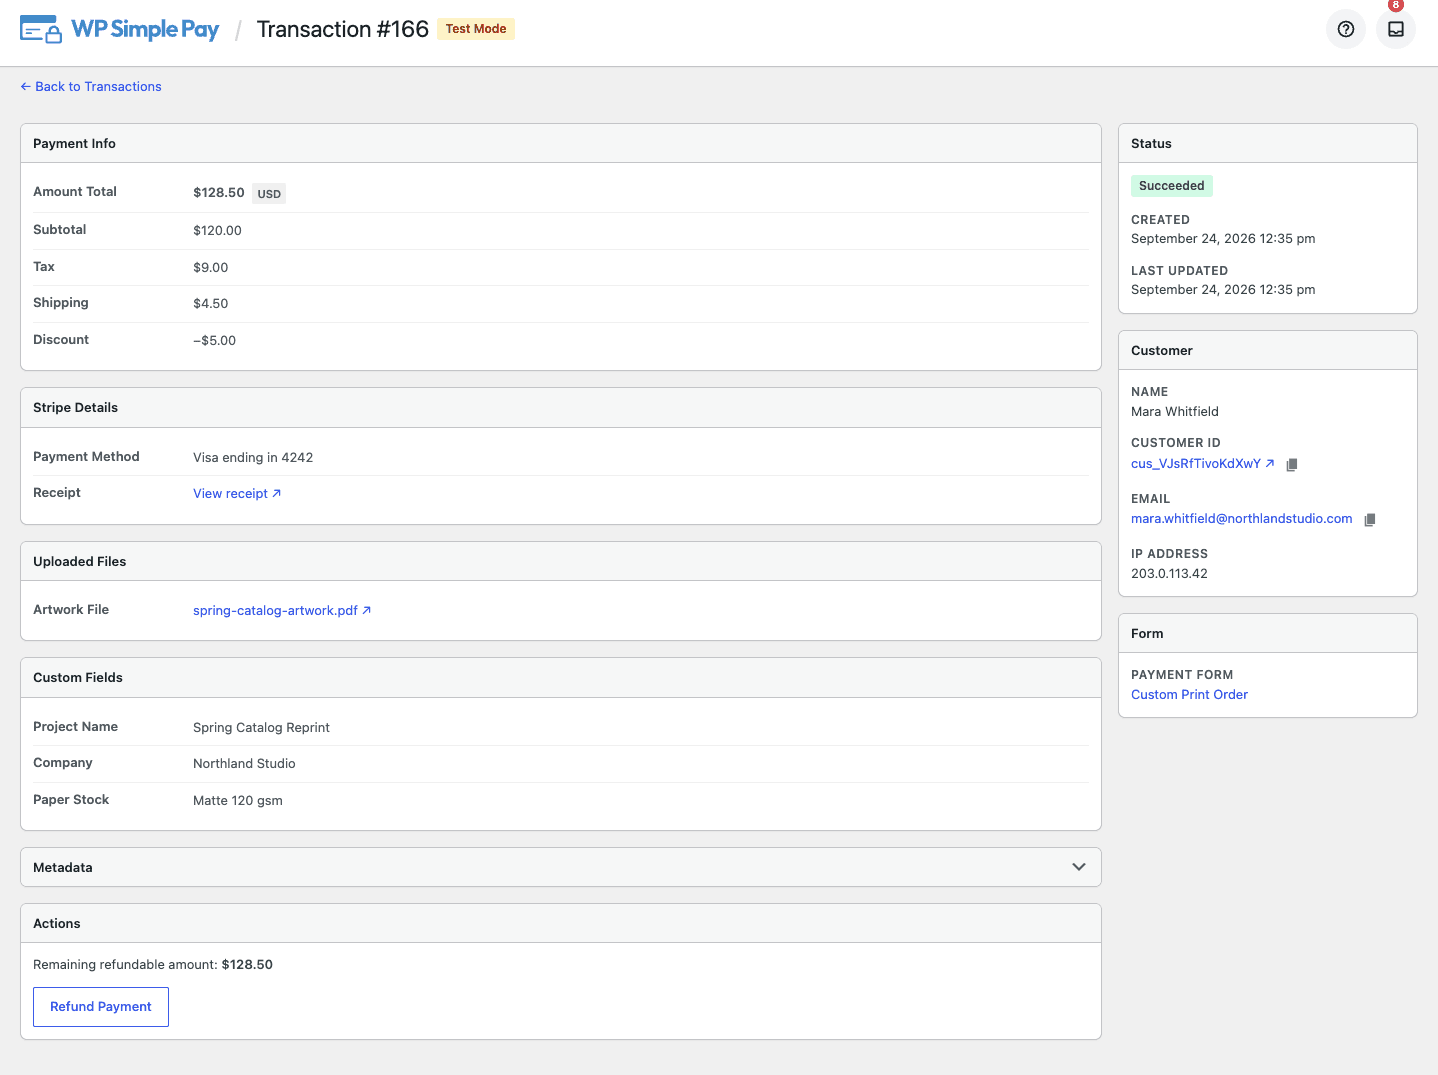Viewport: 1438px width, 1075px height.
Task: Click 'Spring Catalog Reprint' project name
Action: click(261, 728)
